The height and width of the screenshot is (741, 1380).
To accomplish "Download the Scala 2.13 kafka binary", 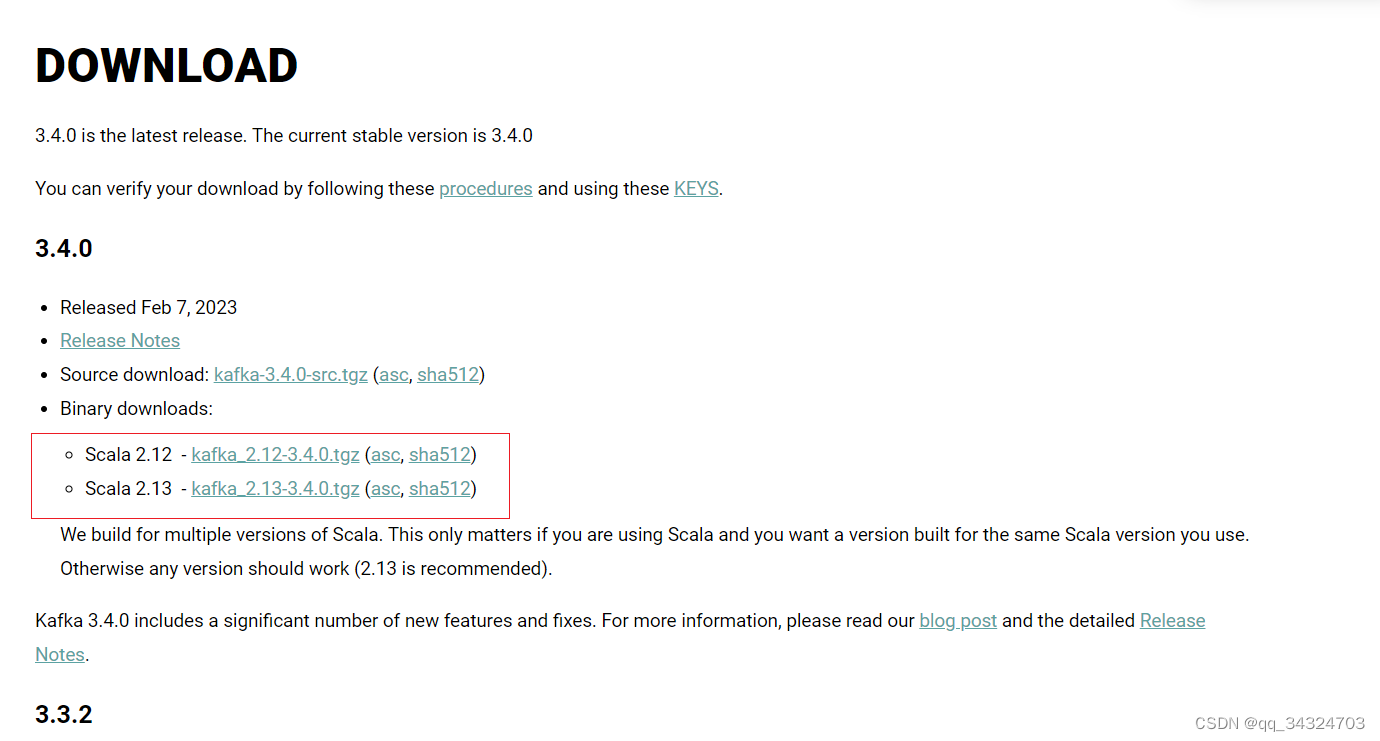I will click(x=275, y=488).
